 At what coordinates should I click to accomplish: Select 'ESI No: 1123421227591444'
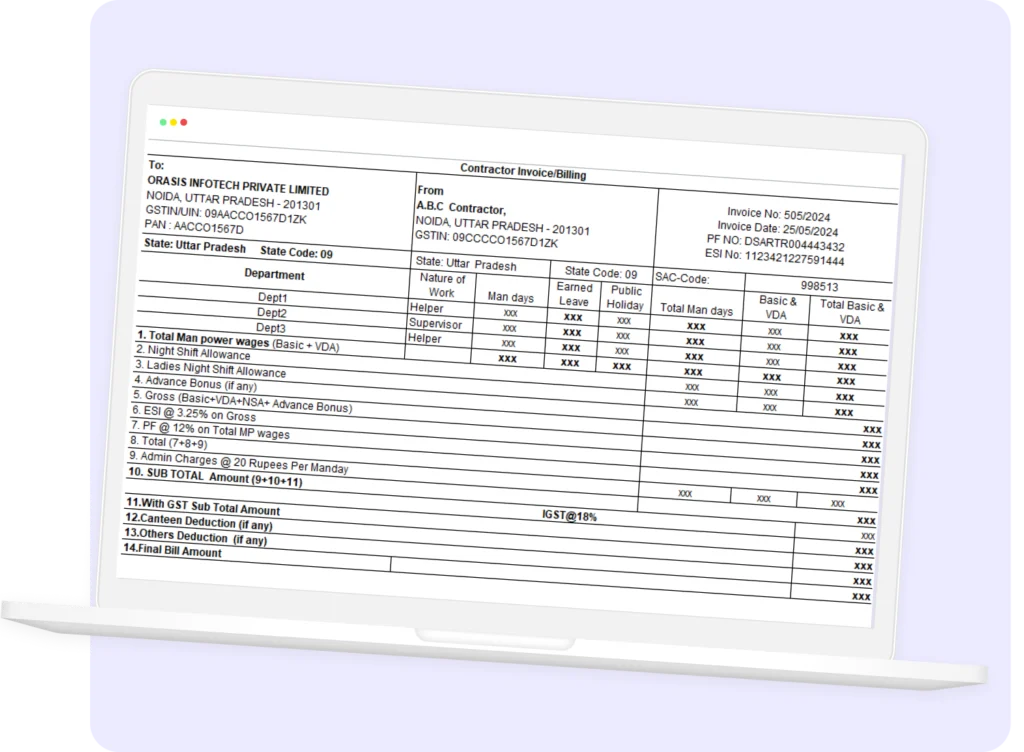tap(774, 257)
